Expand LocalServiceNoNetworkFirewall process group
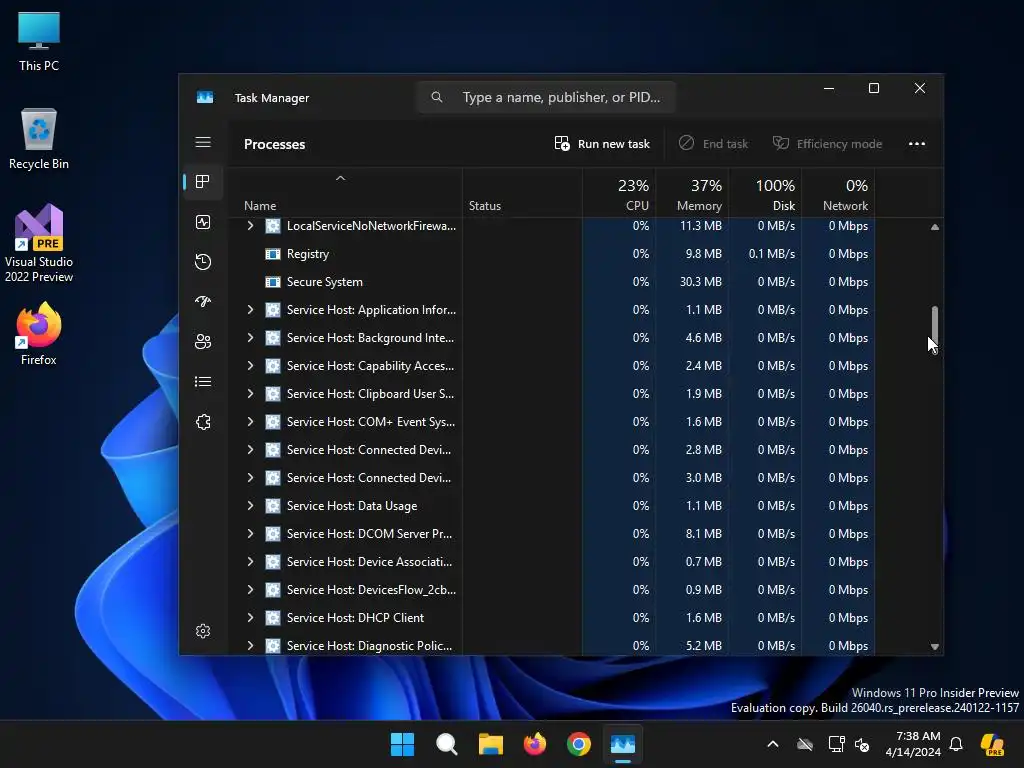This screenshot has width=1024, height=768. 250,226
